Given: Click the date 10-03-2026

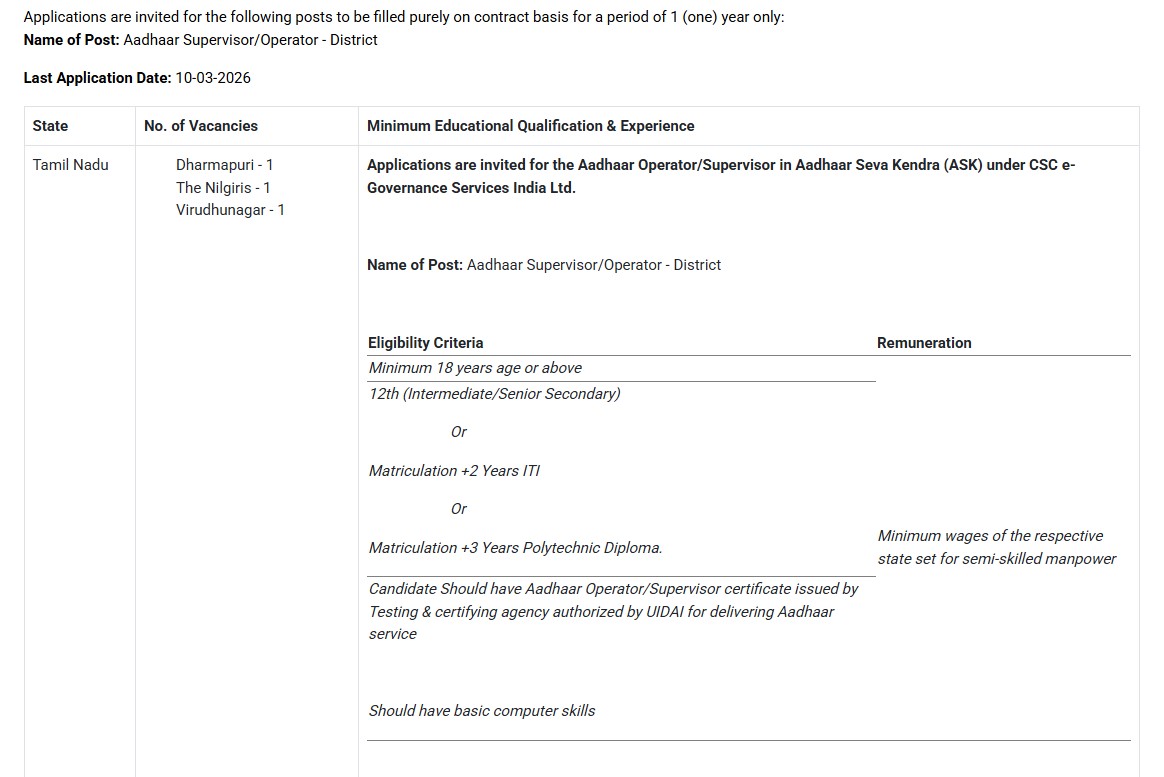Looking at the screenshot, I should point(213,78).
